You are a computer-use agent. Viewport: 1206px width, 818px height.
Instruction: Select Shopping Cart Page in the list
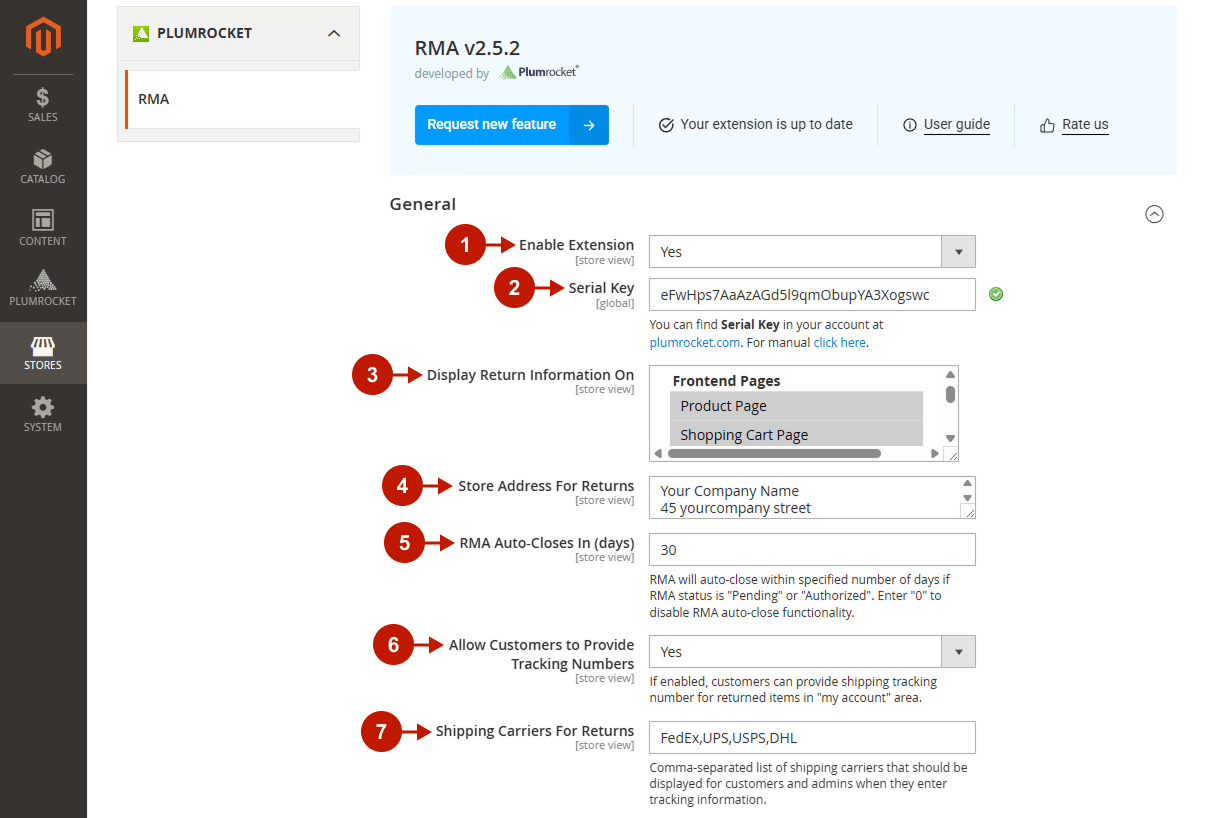[x=796, y=434]
